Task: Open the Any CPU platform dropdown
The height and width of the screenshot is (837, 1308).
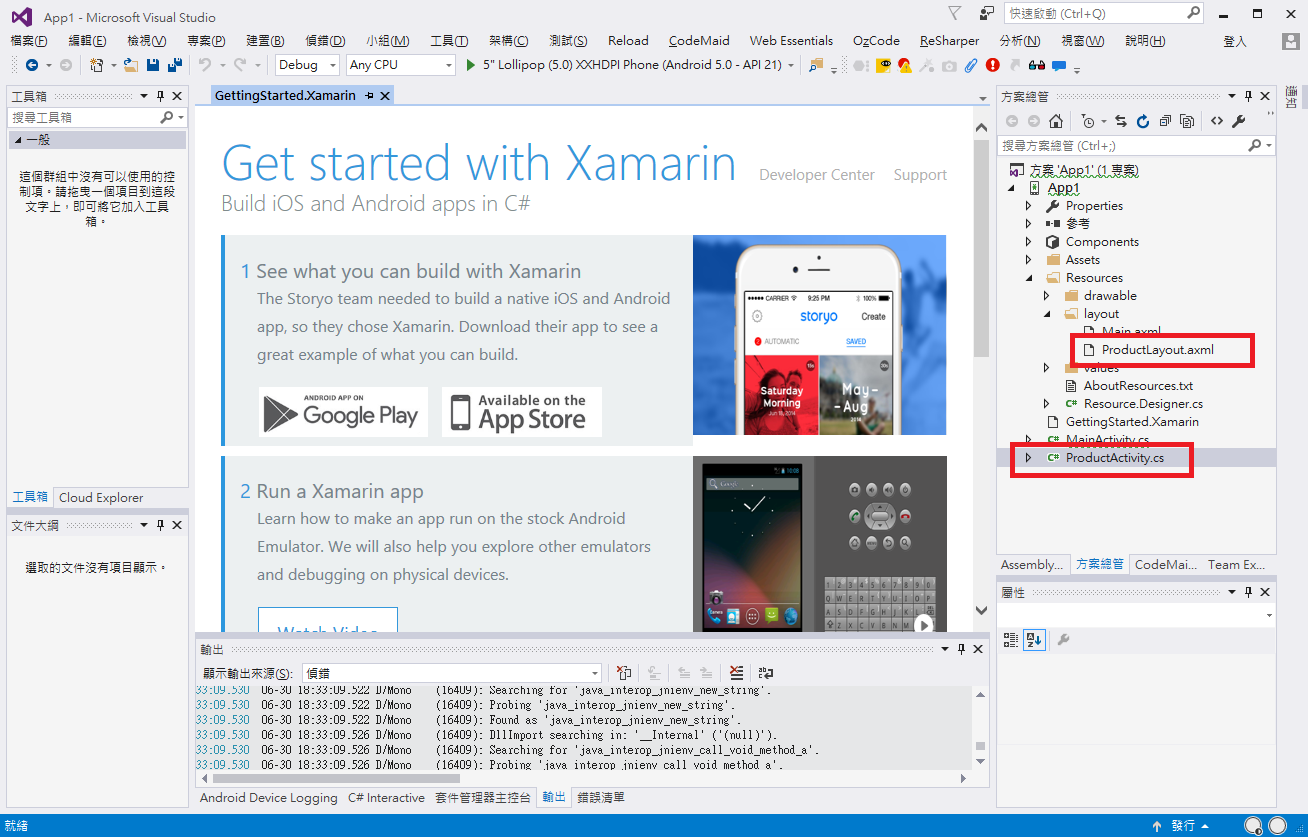Action: (401, 65)
